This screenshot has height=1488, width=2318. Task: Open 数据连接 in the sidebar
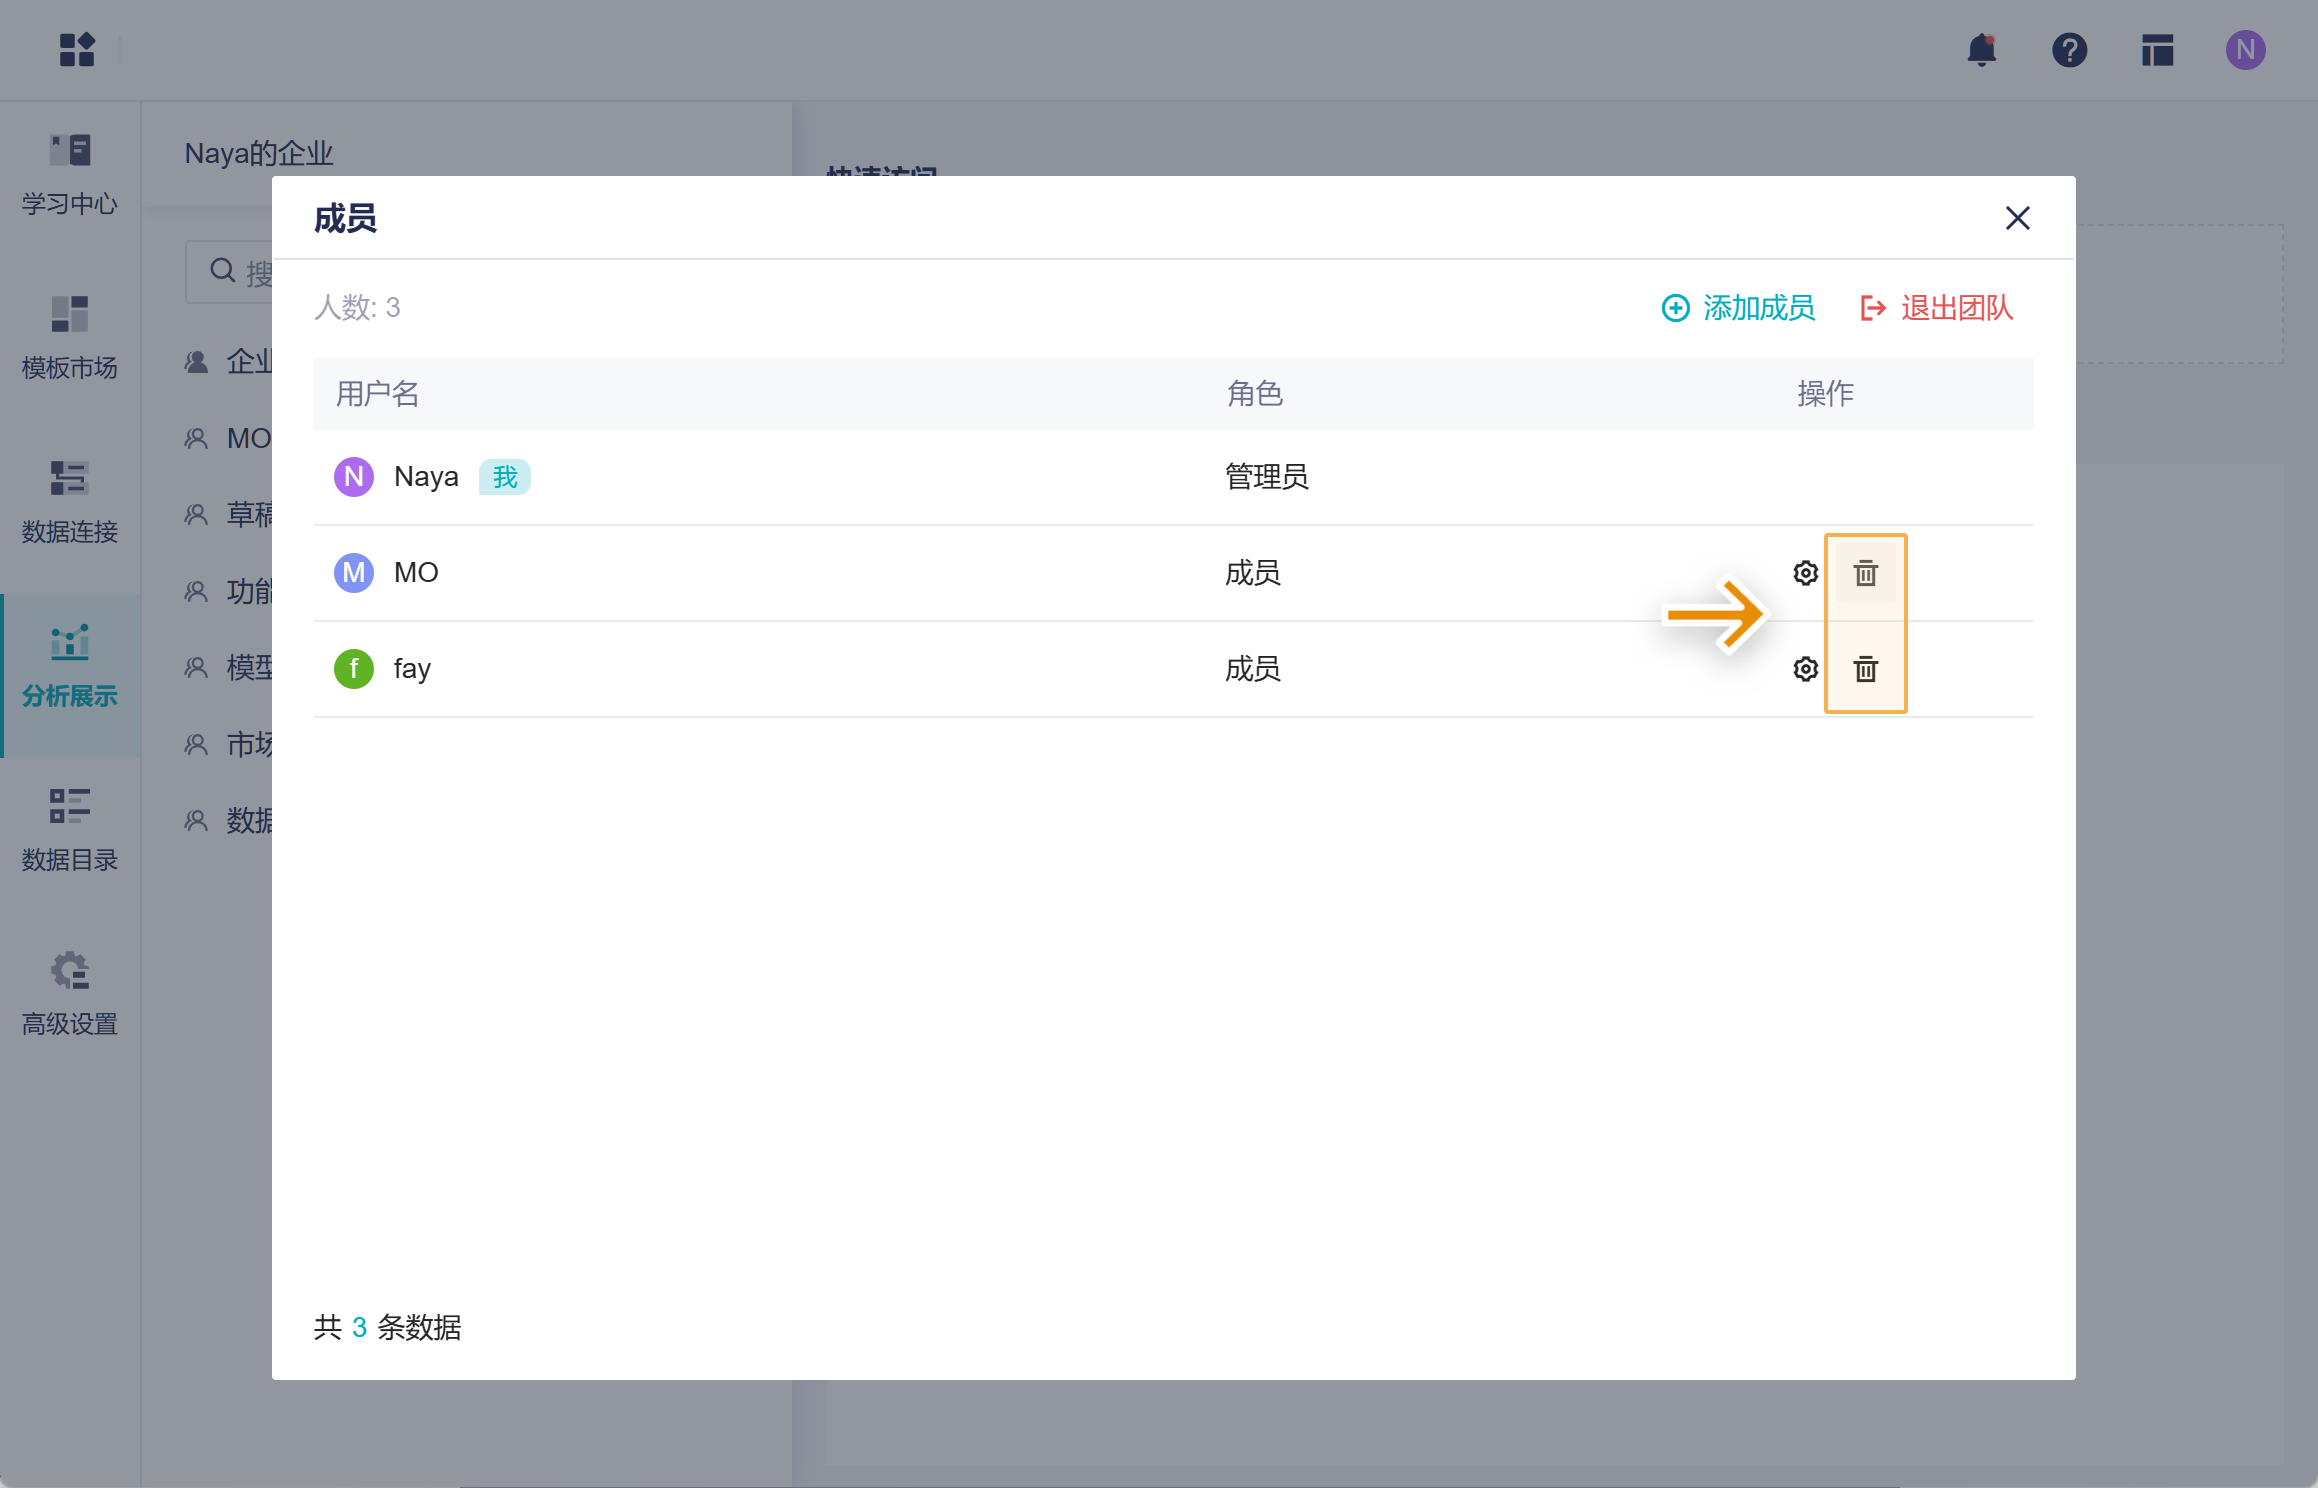[70, 503]
